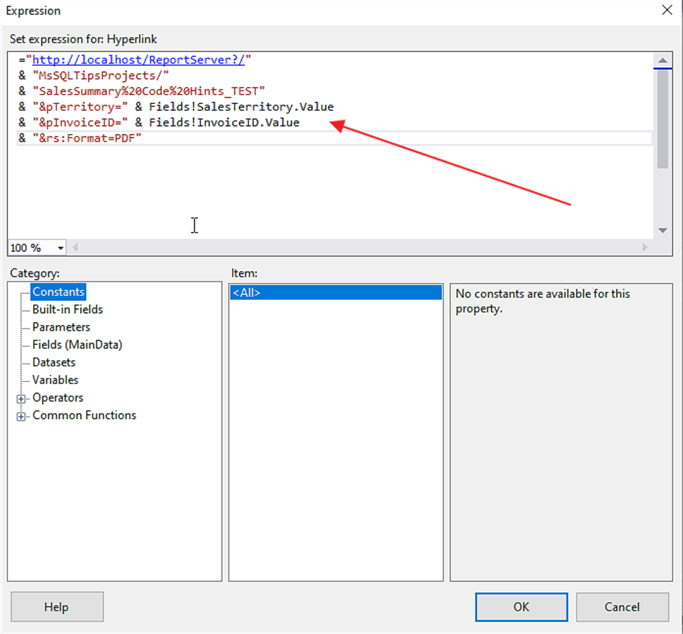Follow the localhost ReportServer hyperlink text

pos(138,60)
